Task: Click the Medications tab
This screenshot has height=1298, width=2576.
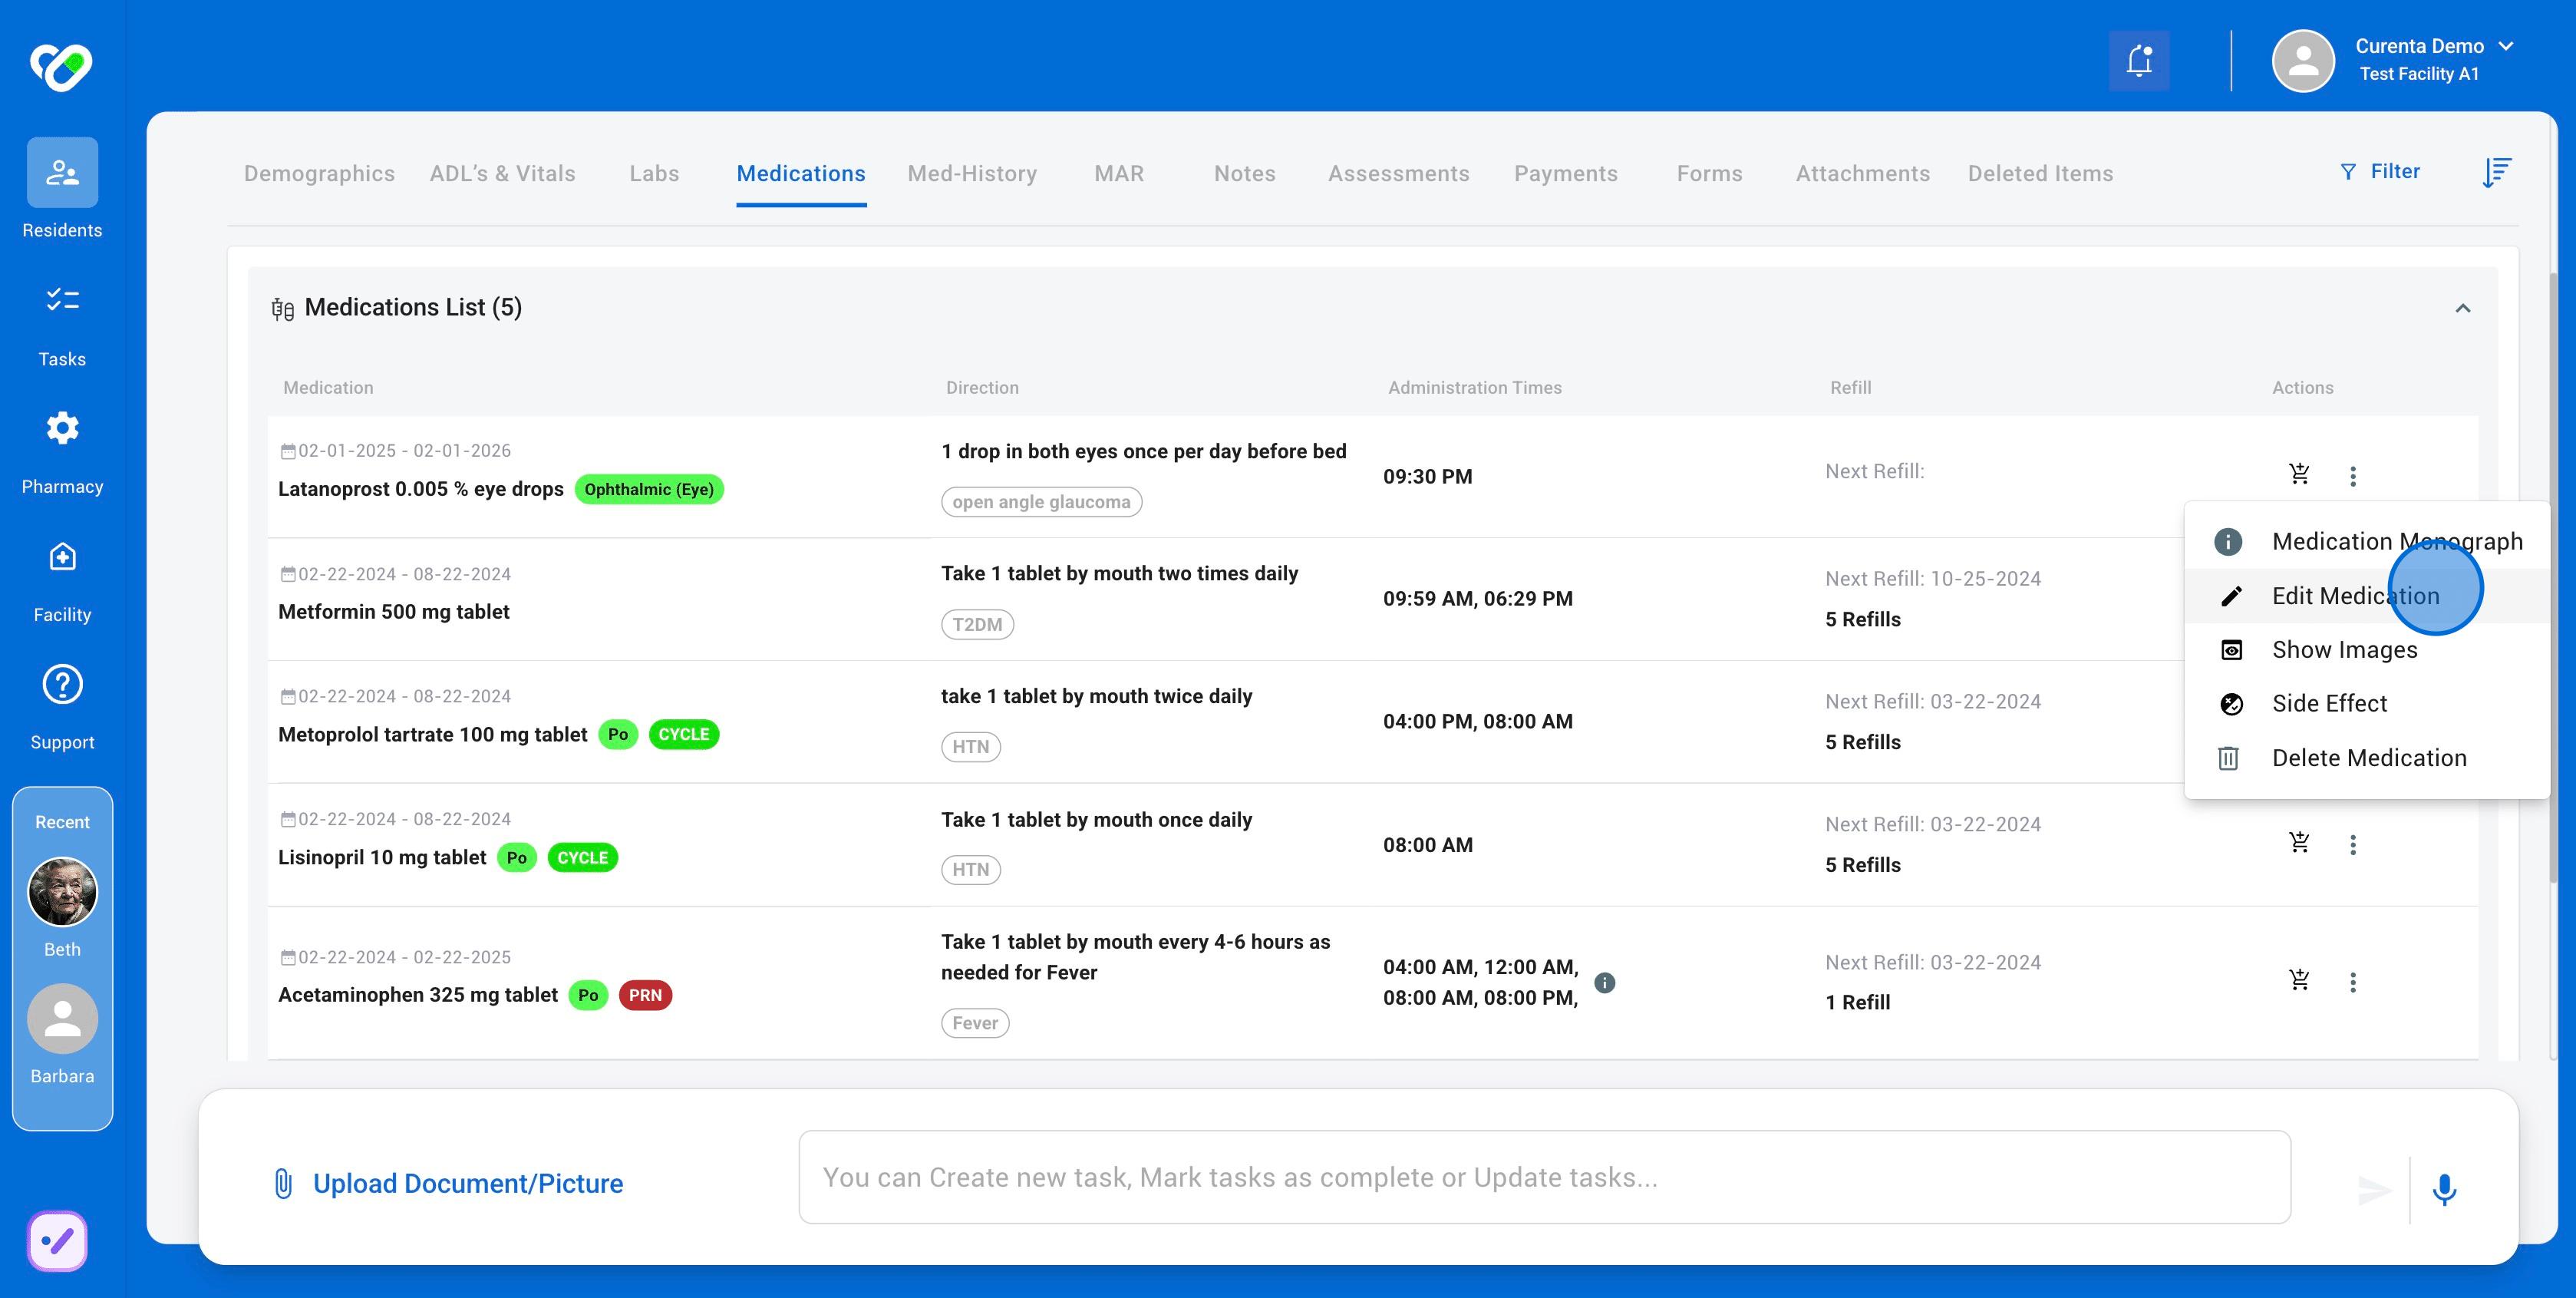Action: pos(801,173)
